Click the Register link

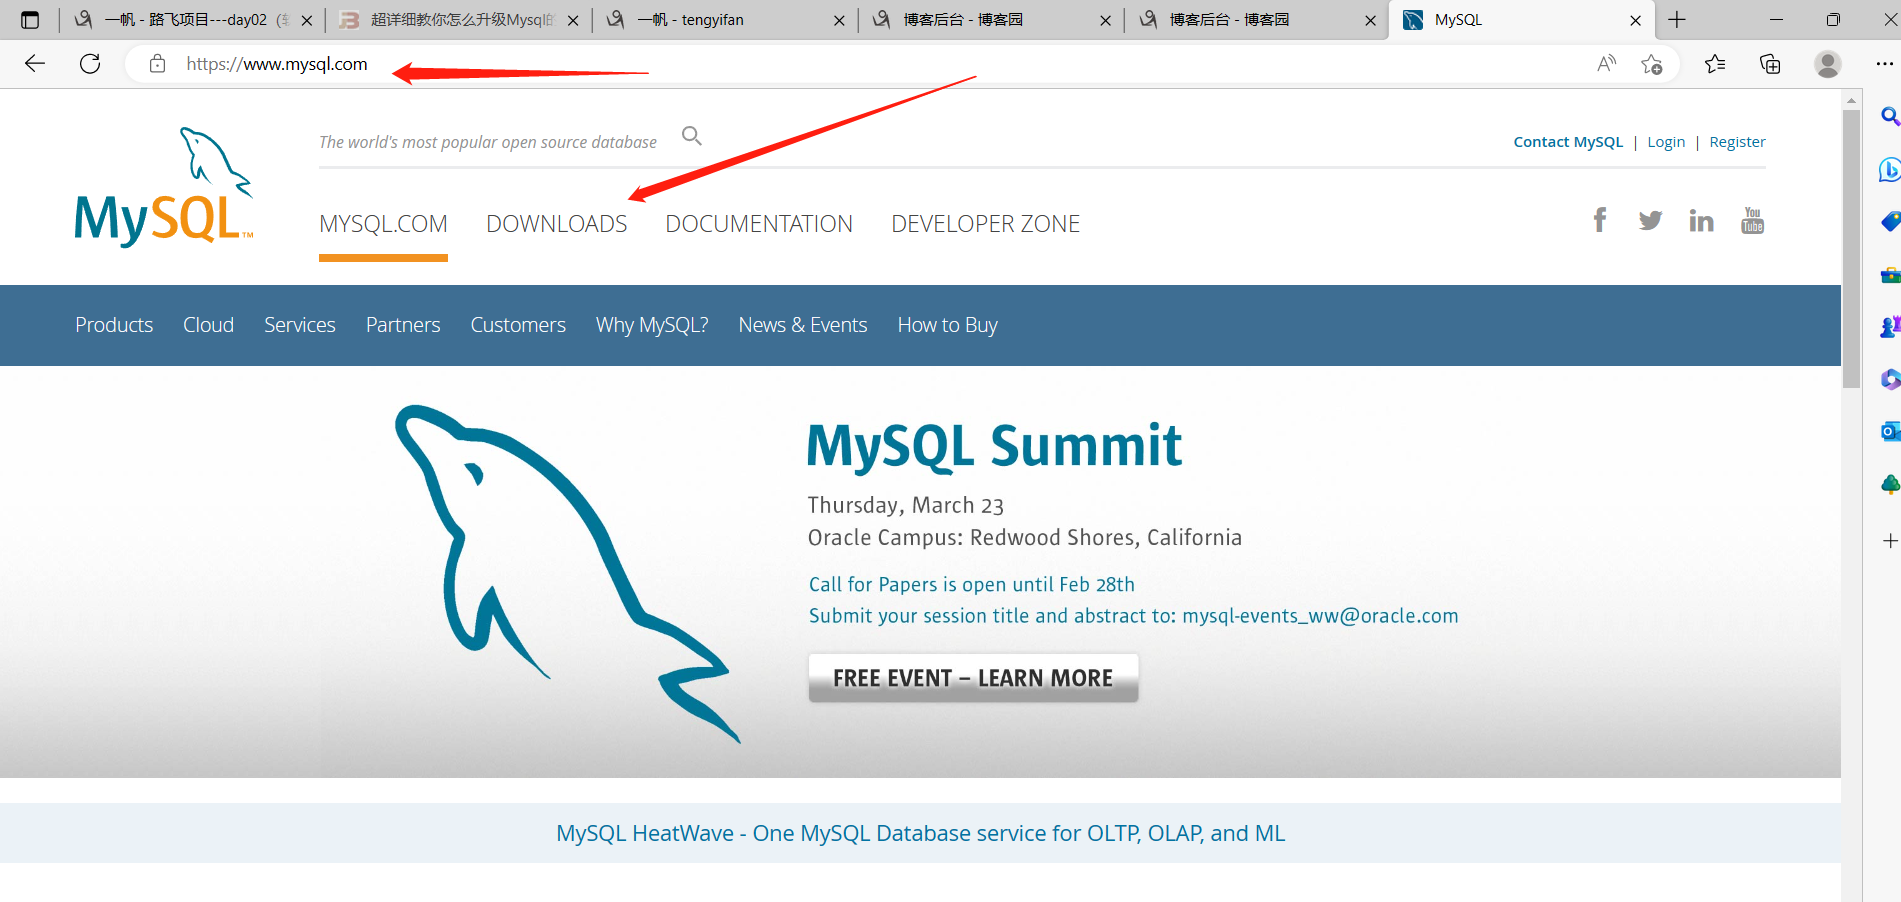pos(1737,142)
